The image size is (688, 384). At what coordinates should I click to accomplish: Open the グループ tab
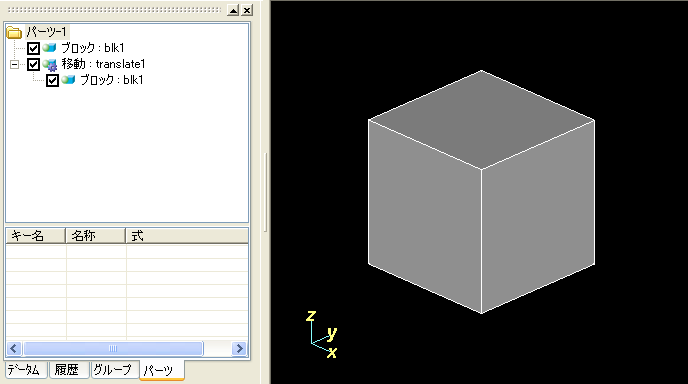(114, 370)
